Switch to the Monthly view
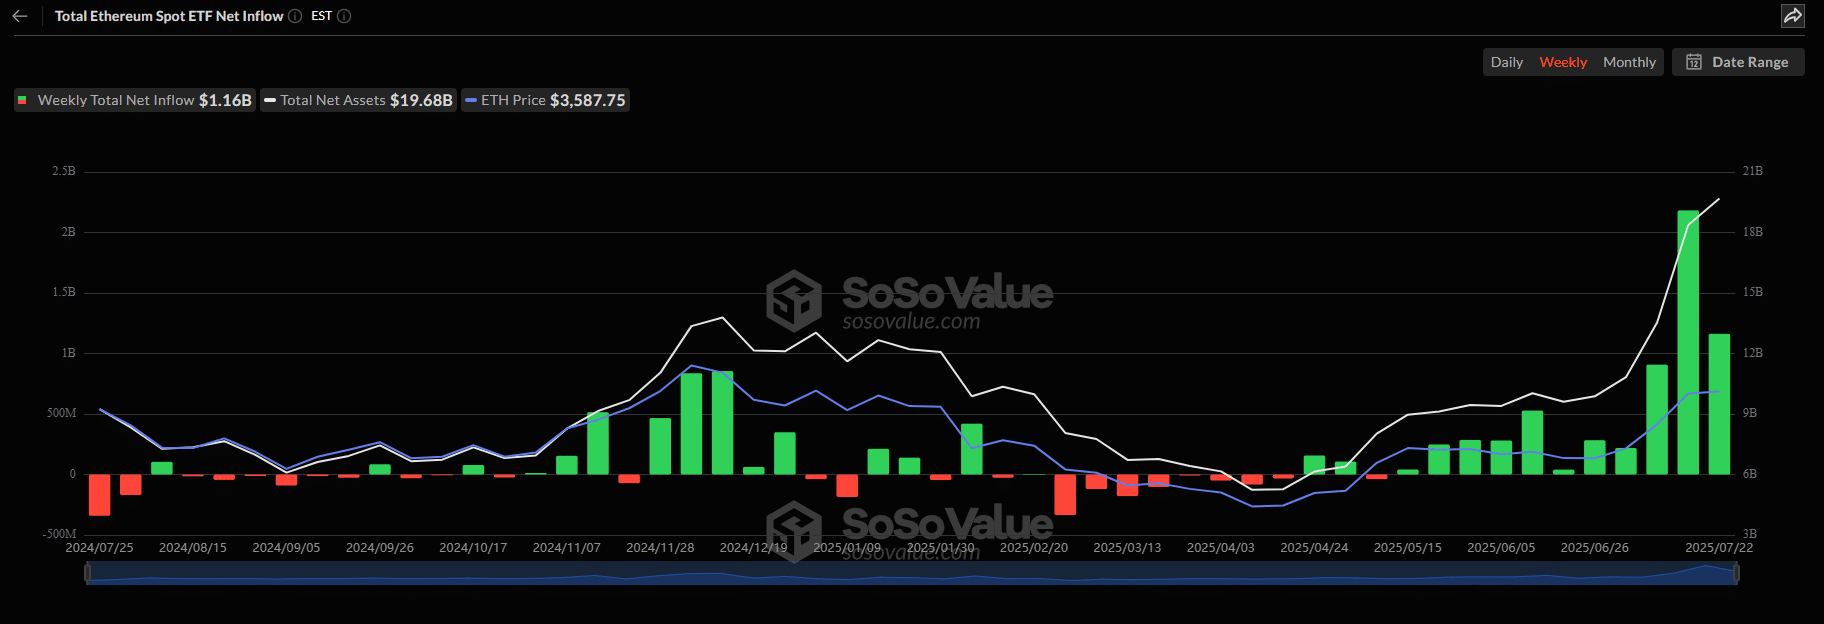Screen dimensions: 1824x624 [1629, 62]
